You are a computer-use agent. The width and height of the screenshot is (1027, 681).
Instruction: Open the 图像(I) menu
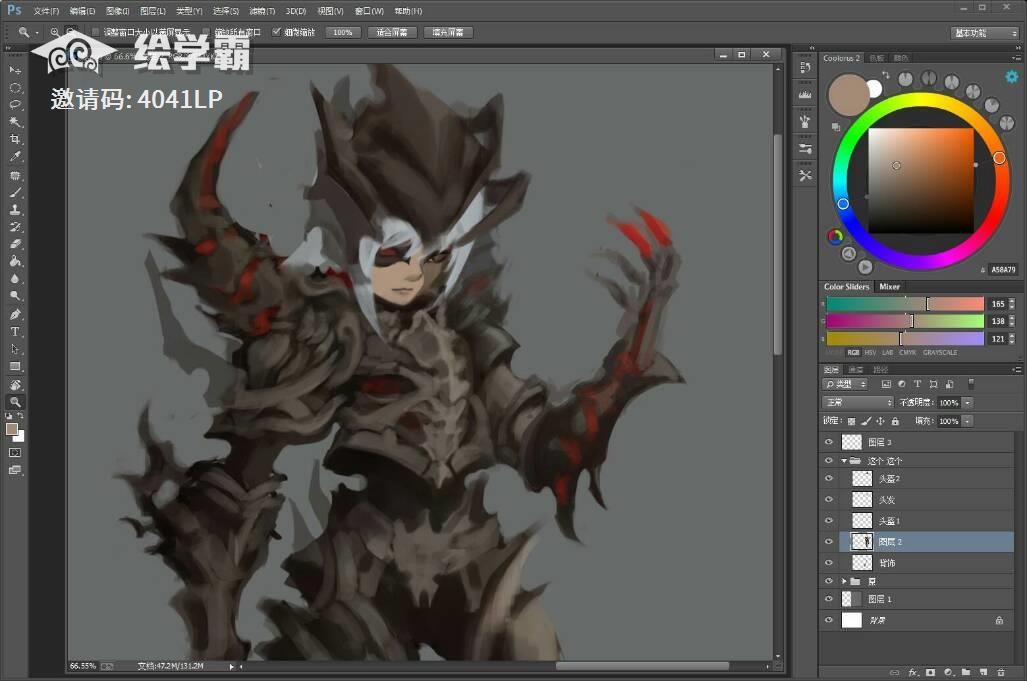click(x=117, y=11)
